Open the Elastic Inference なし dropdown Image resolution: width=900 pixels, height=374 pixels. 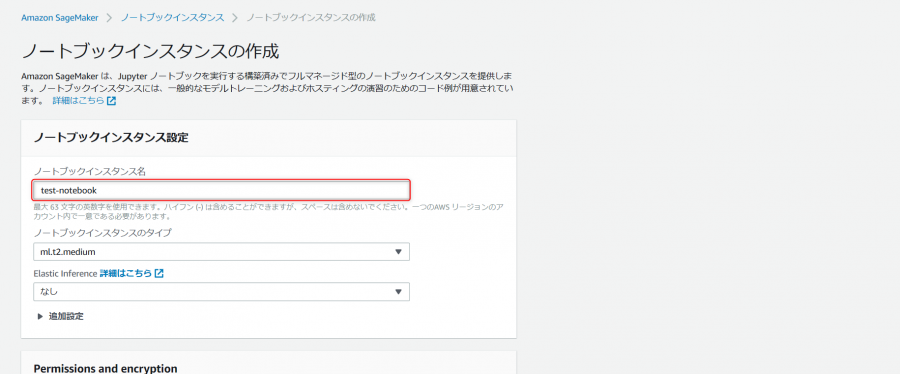(222, 291)
